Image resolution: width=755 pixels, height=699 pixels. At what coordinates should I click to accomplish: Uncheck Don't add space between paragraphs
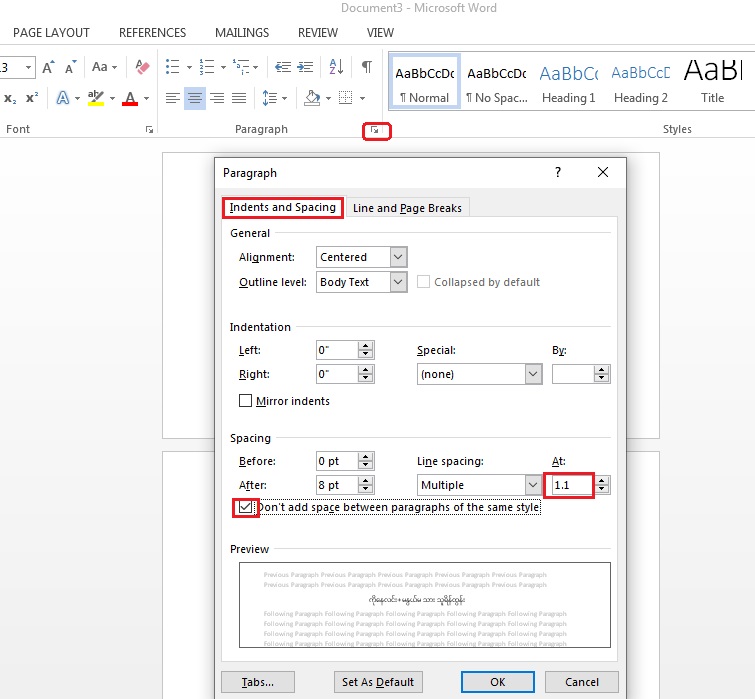[245, 507]
